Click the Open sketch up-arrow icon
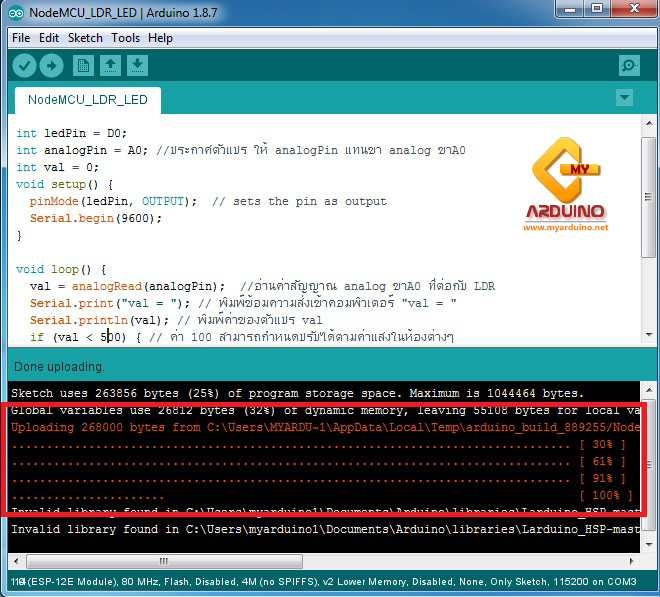The height and width of the screenshot is (597, 660). coord(111,66)
